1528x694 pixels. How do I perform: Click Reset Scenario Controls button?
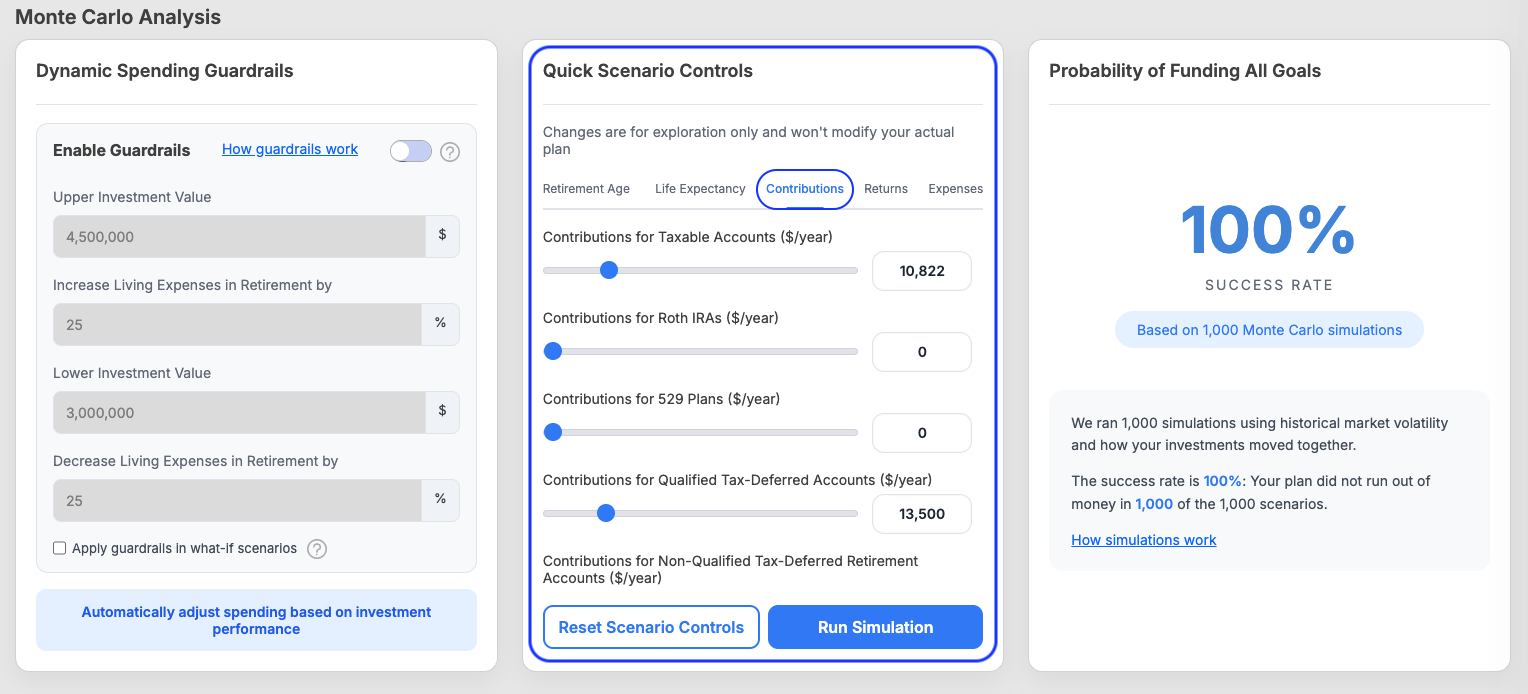coord(651,627)
